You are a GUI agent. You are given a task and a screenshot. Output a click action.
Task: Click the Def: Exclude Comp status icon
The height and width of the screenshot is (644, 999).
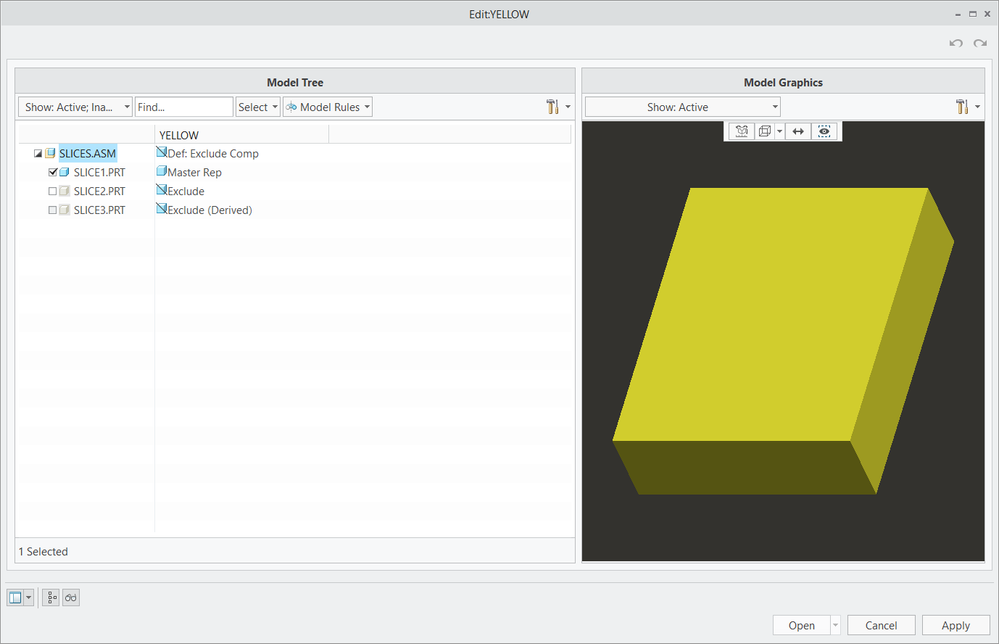162,152
